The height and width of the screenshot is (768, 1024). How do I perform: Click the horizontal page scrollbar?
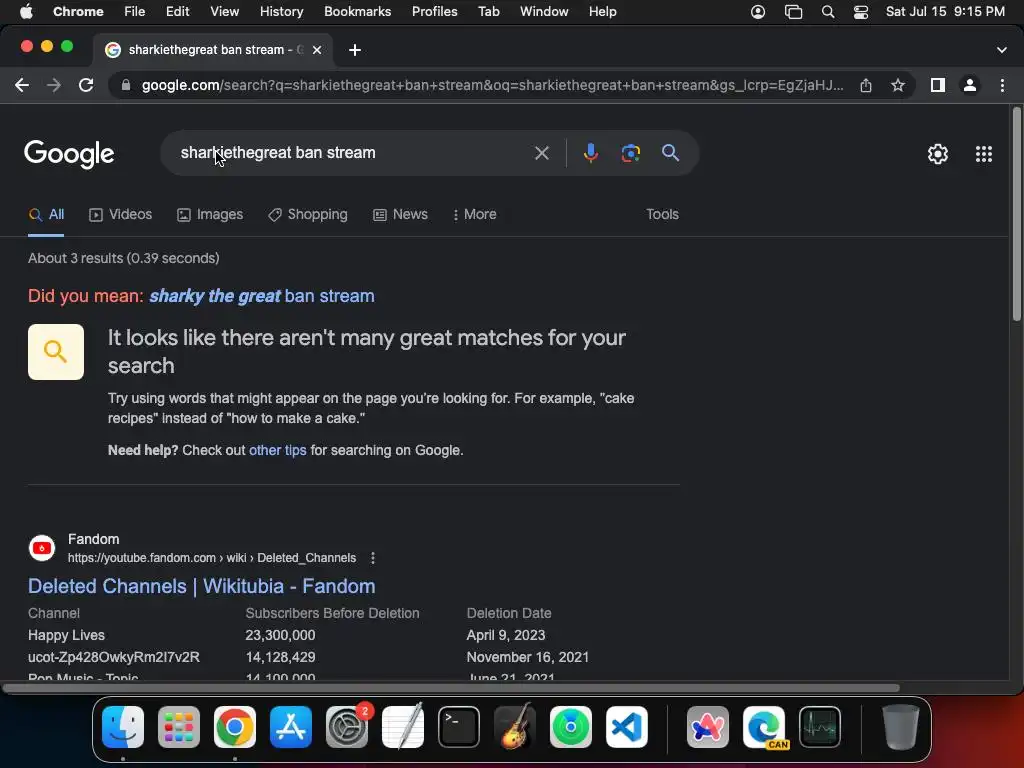(x=451, y=688)
